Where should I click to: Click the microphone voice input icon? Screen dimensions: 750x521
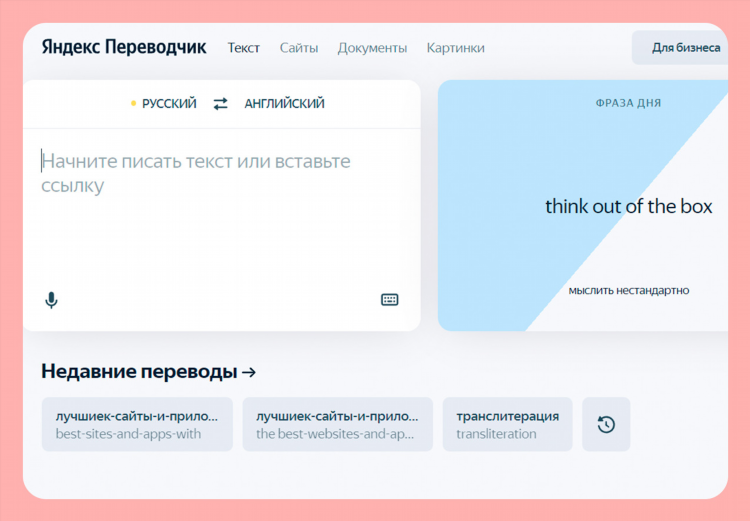[x=51, y=300]
